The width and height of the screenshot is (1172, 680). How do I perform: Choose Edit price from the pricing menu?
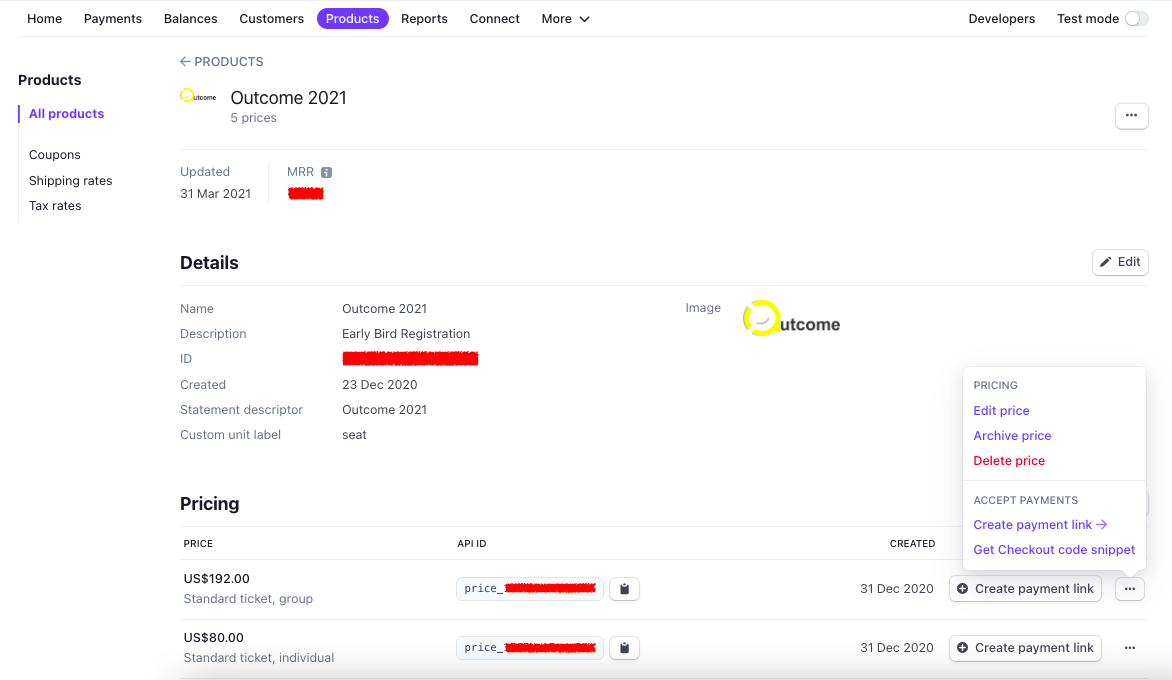coord(1002,411)
